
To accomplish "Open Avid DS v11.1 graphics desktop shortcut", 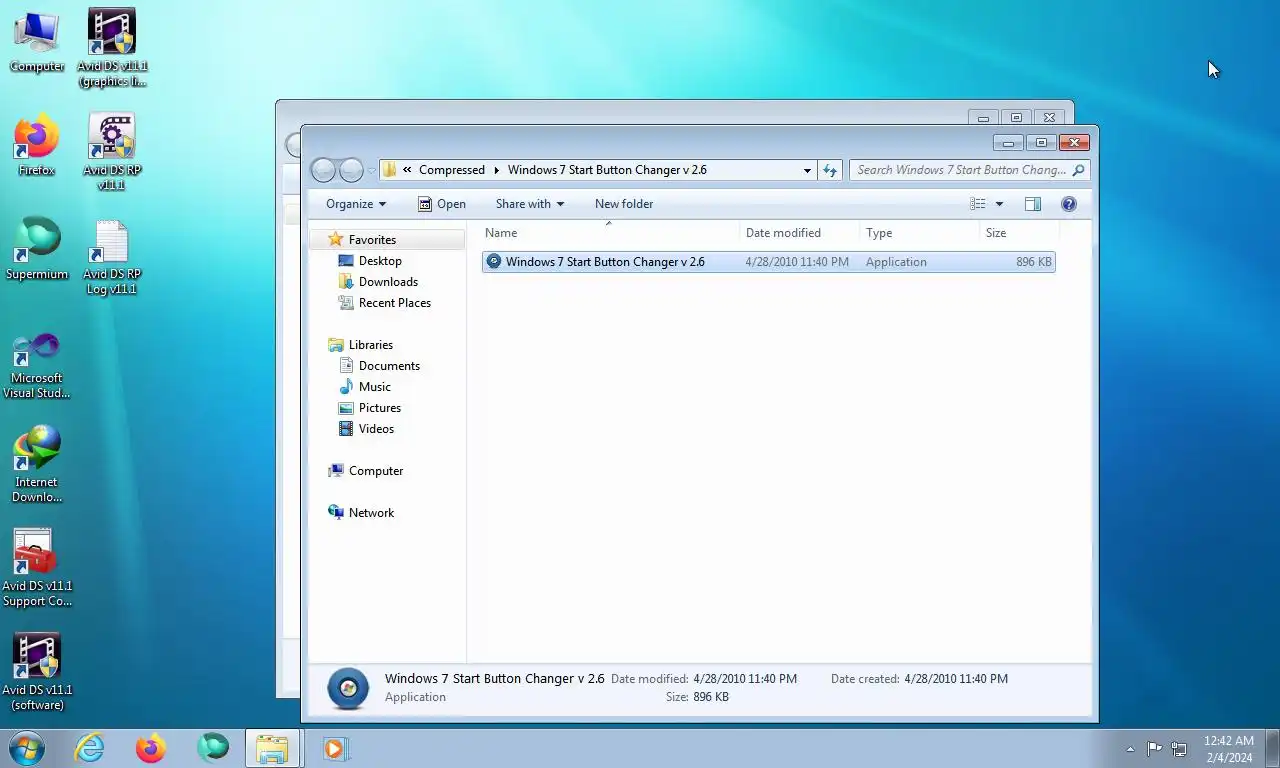I will click(112, 48).
